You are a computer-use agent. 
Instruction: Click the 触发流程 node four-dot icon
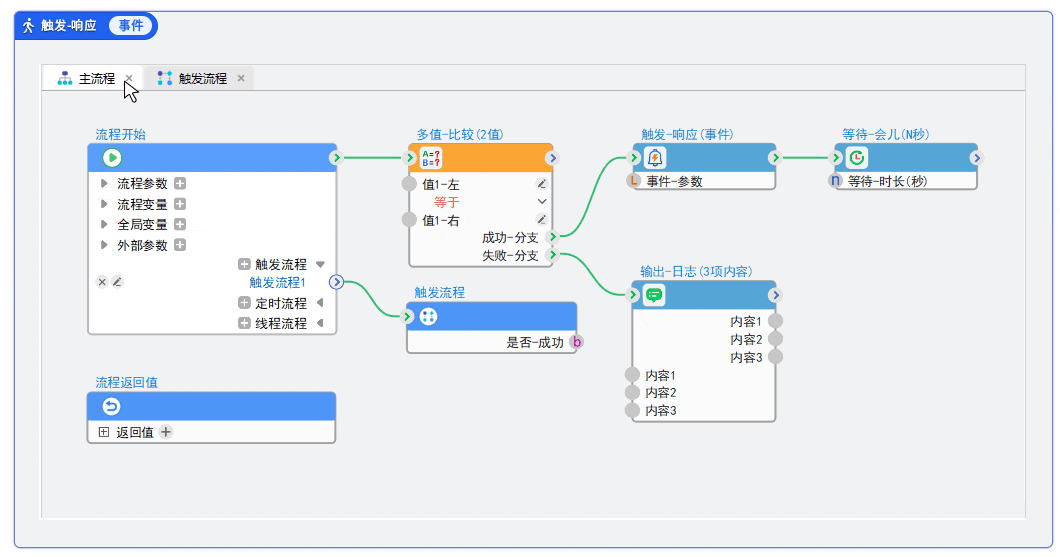(x=428, y=316)
